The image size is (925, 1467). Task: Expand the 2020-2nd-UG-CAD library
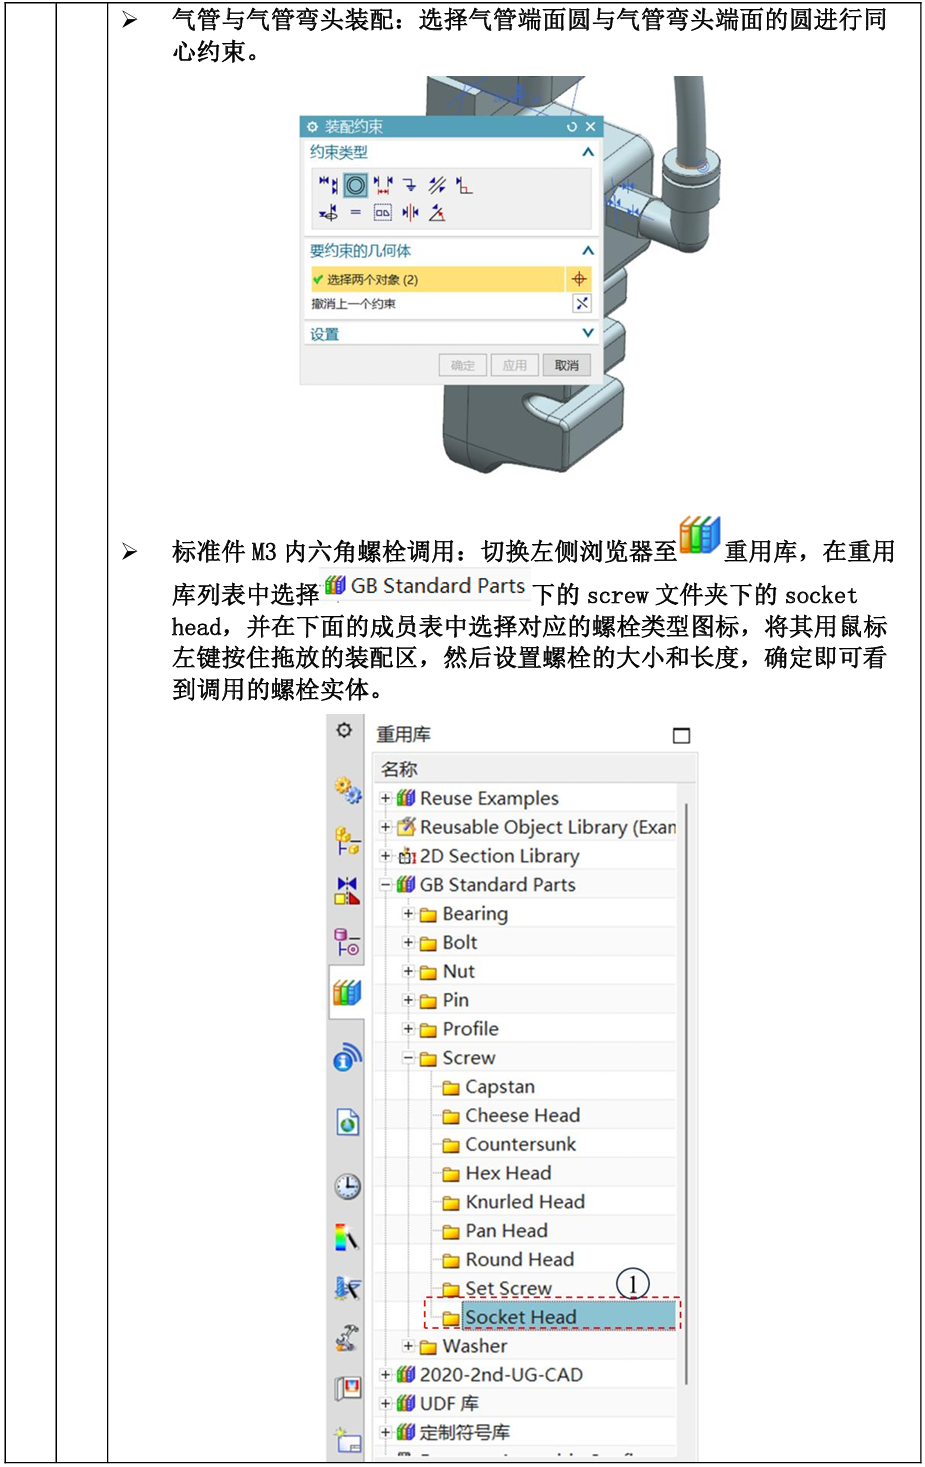point(385,1375)
